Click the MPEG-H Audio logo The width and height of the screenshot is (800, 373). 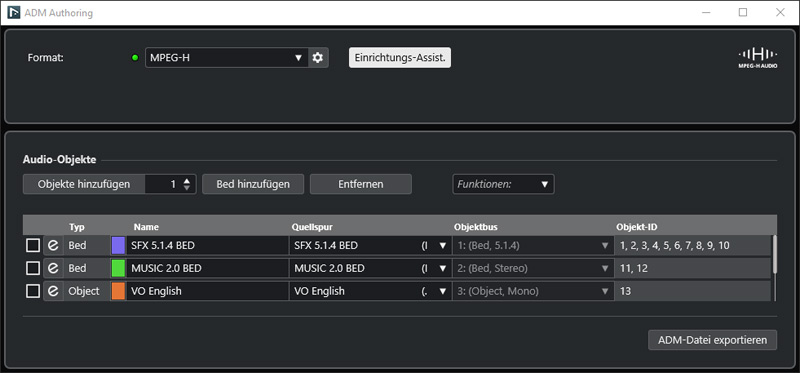click(758, 58)
